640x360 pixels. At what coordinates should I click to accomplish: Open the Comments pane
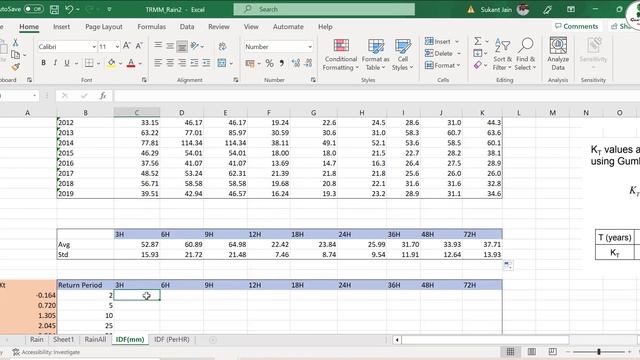[x=576, y=26]
